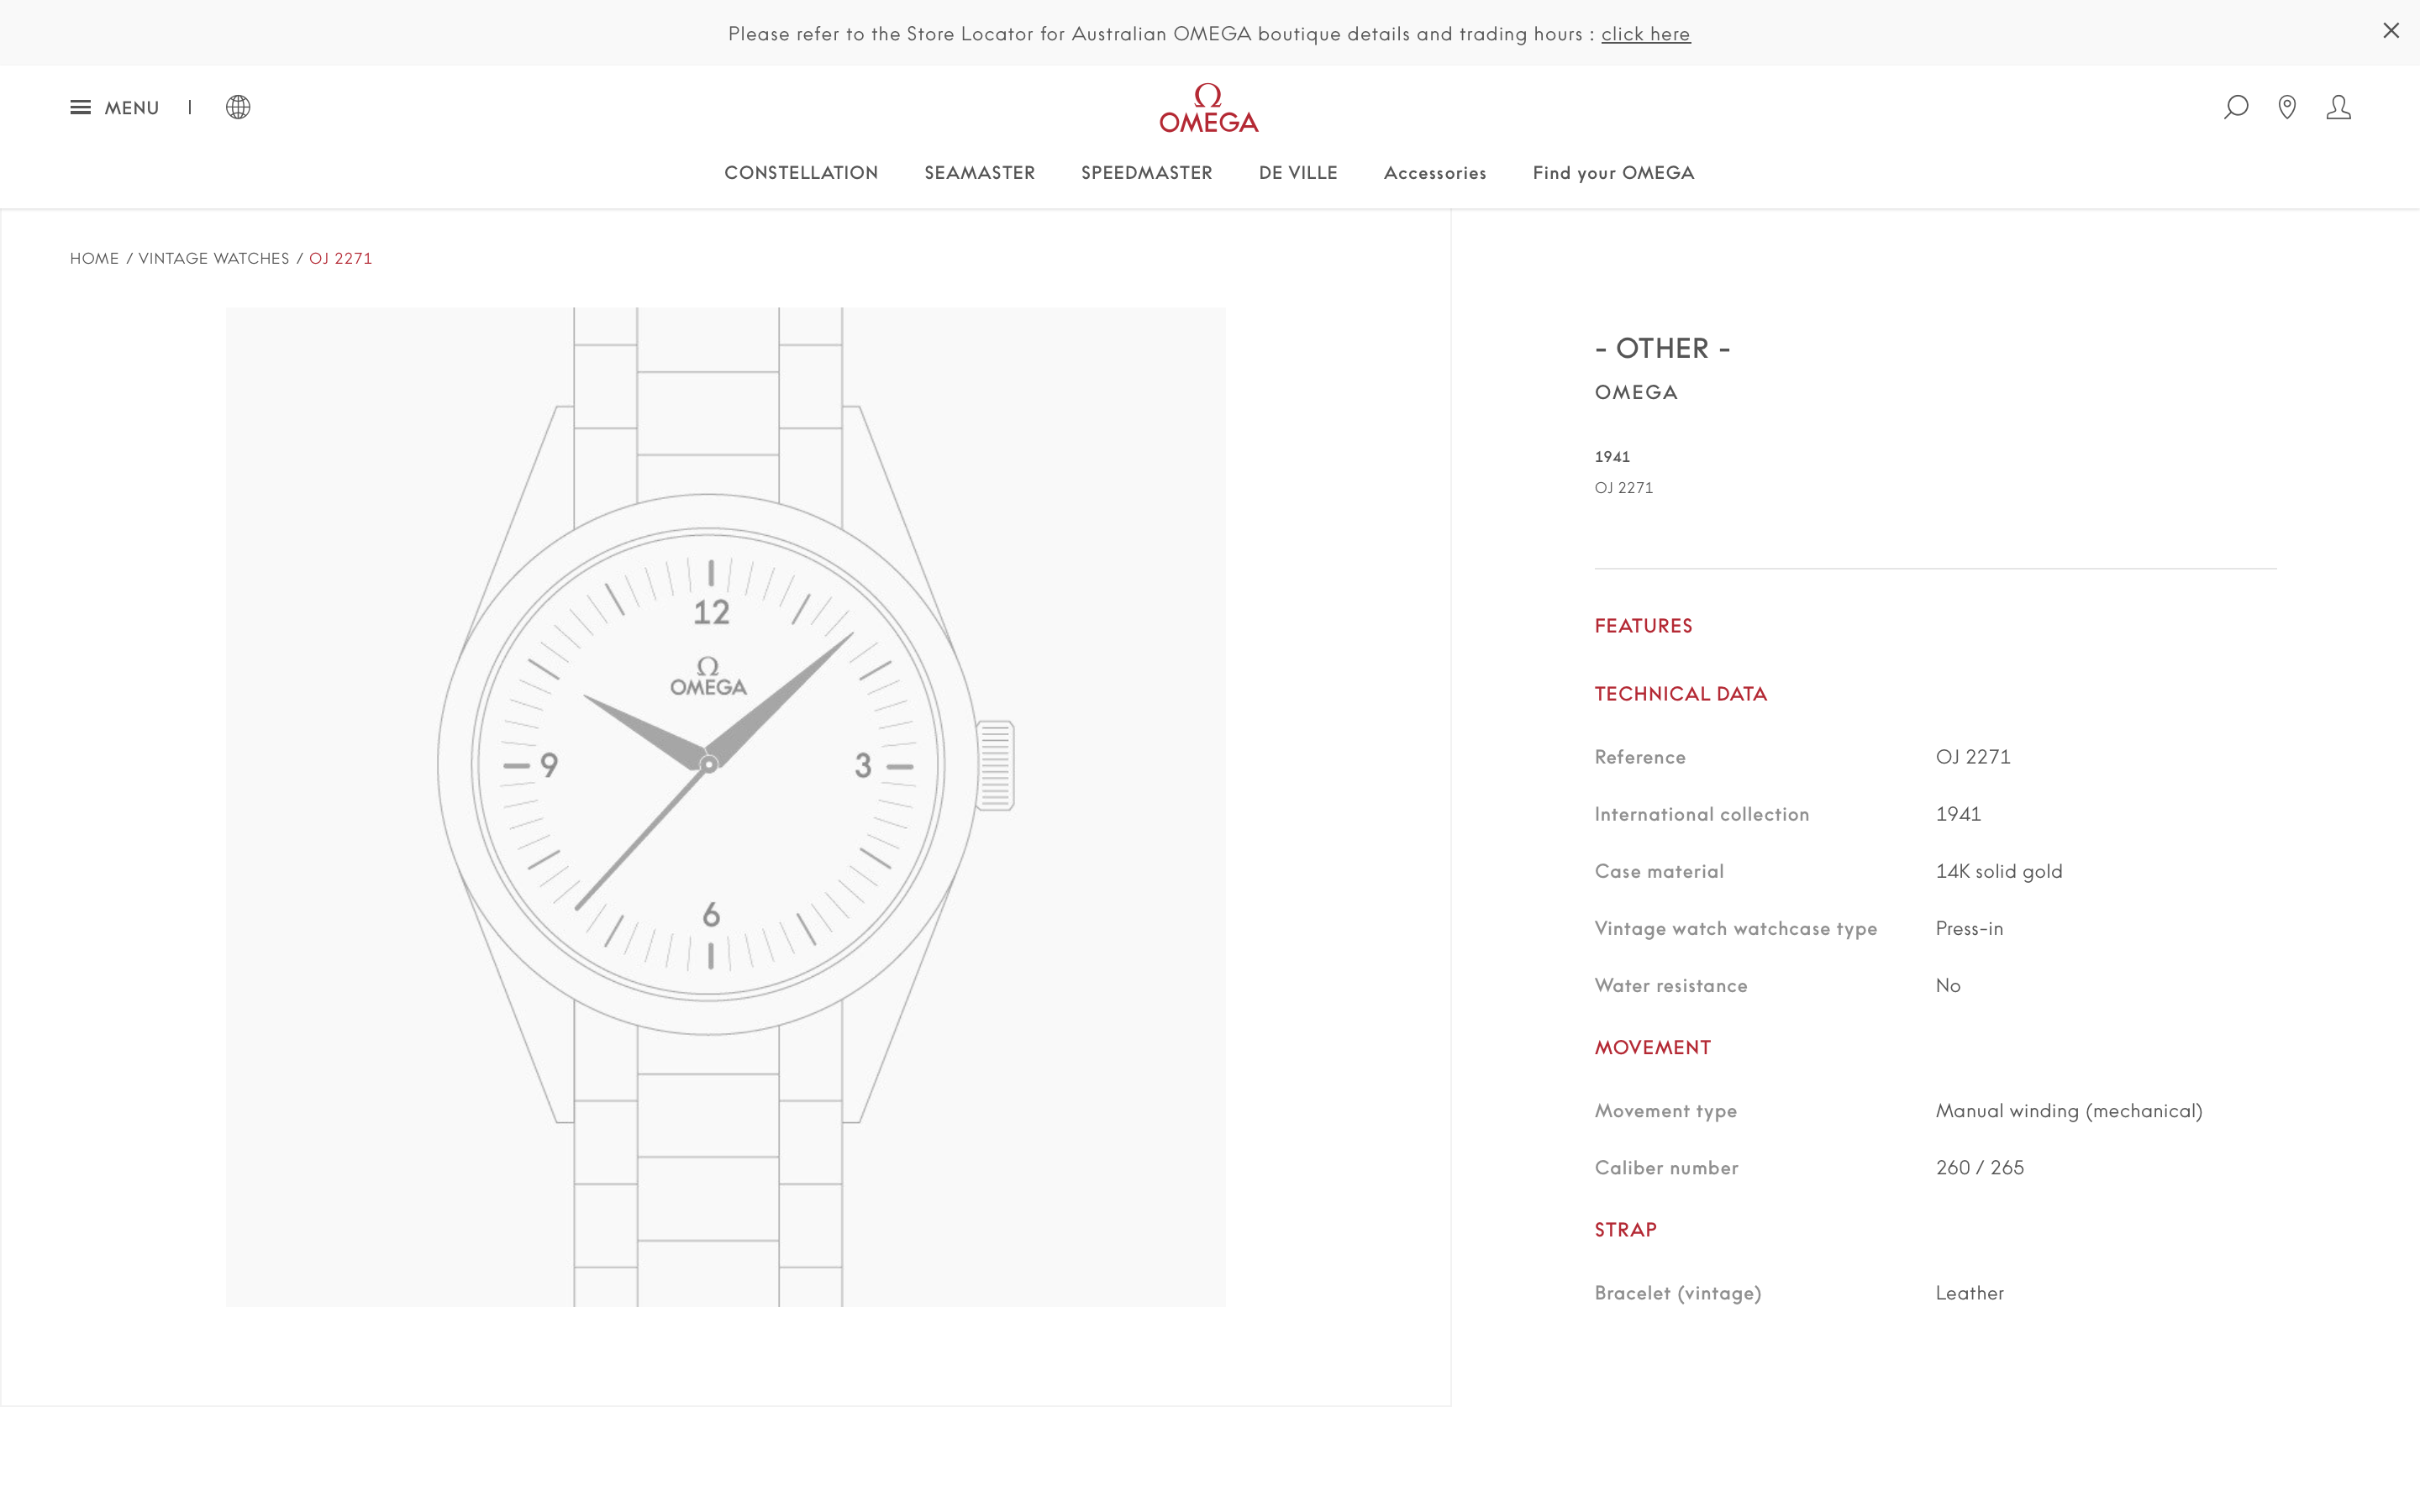
Task: Follow the 'click here' store locator link
Action: [1645, 34]
